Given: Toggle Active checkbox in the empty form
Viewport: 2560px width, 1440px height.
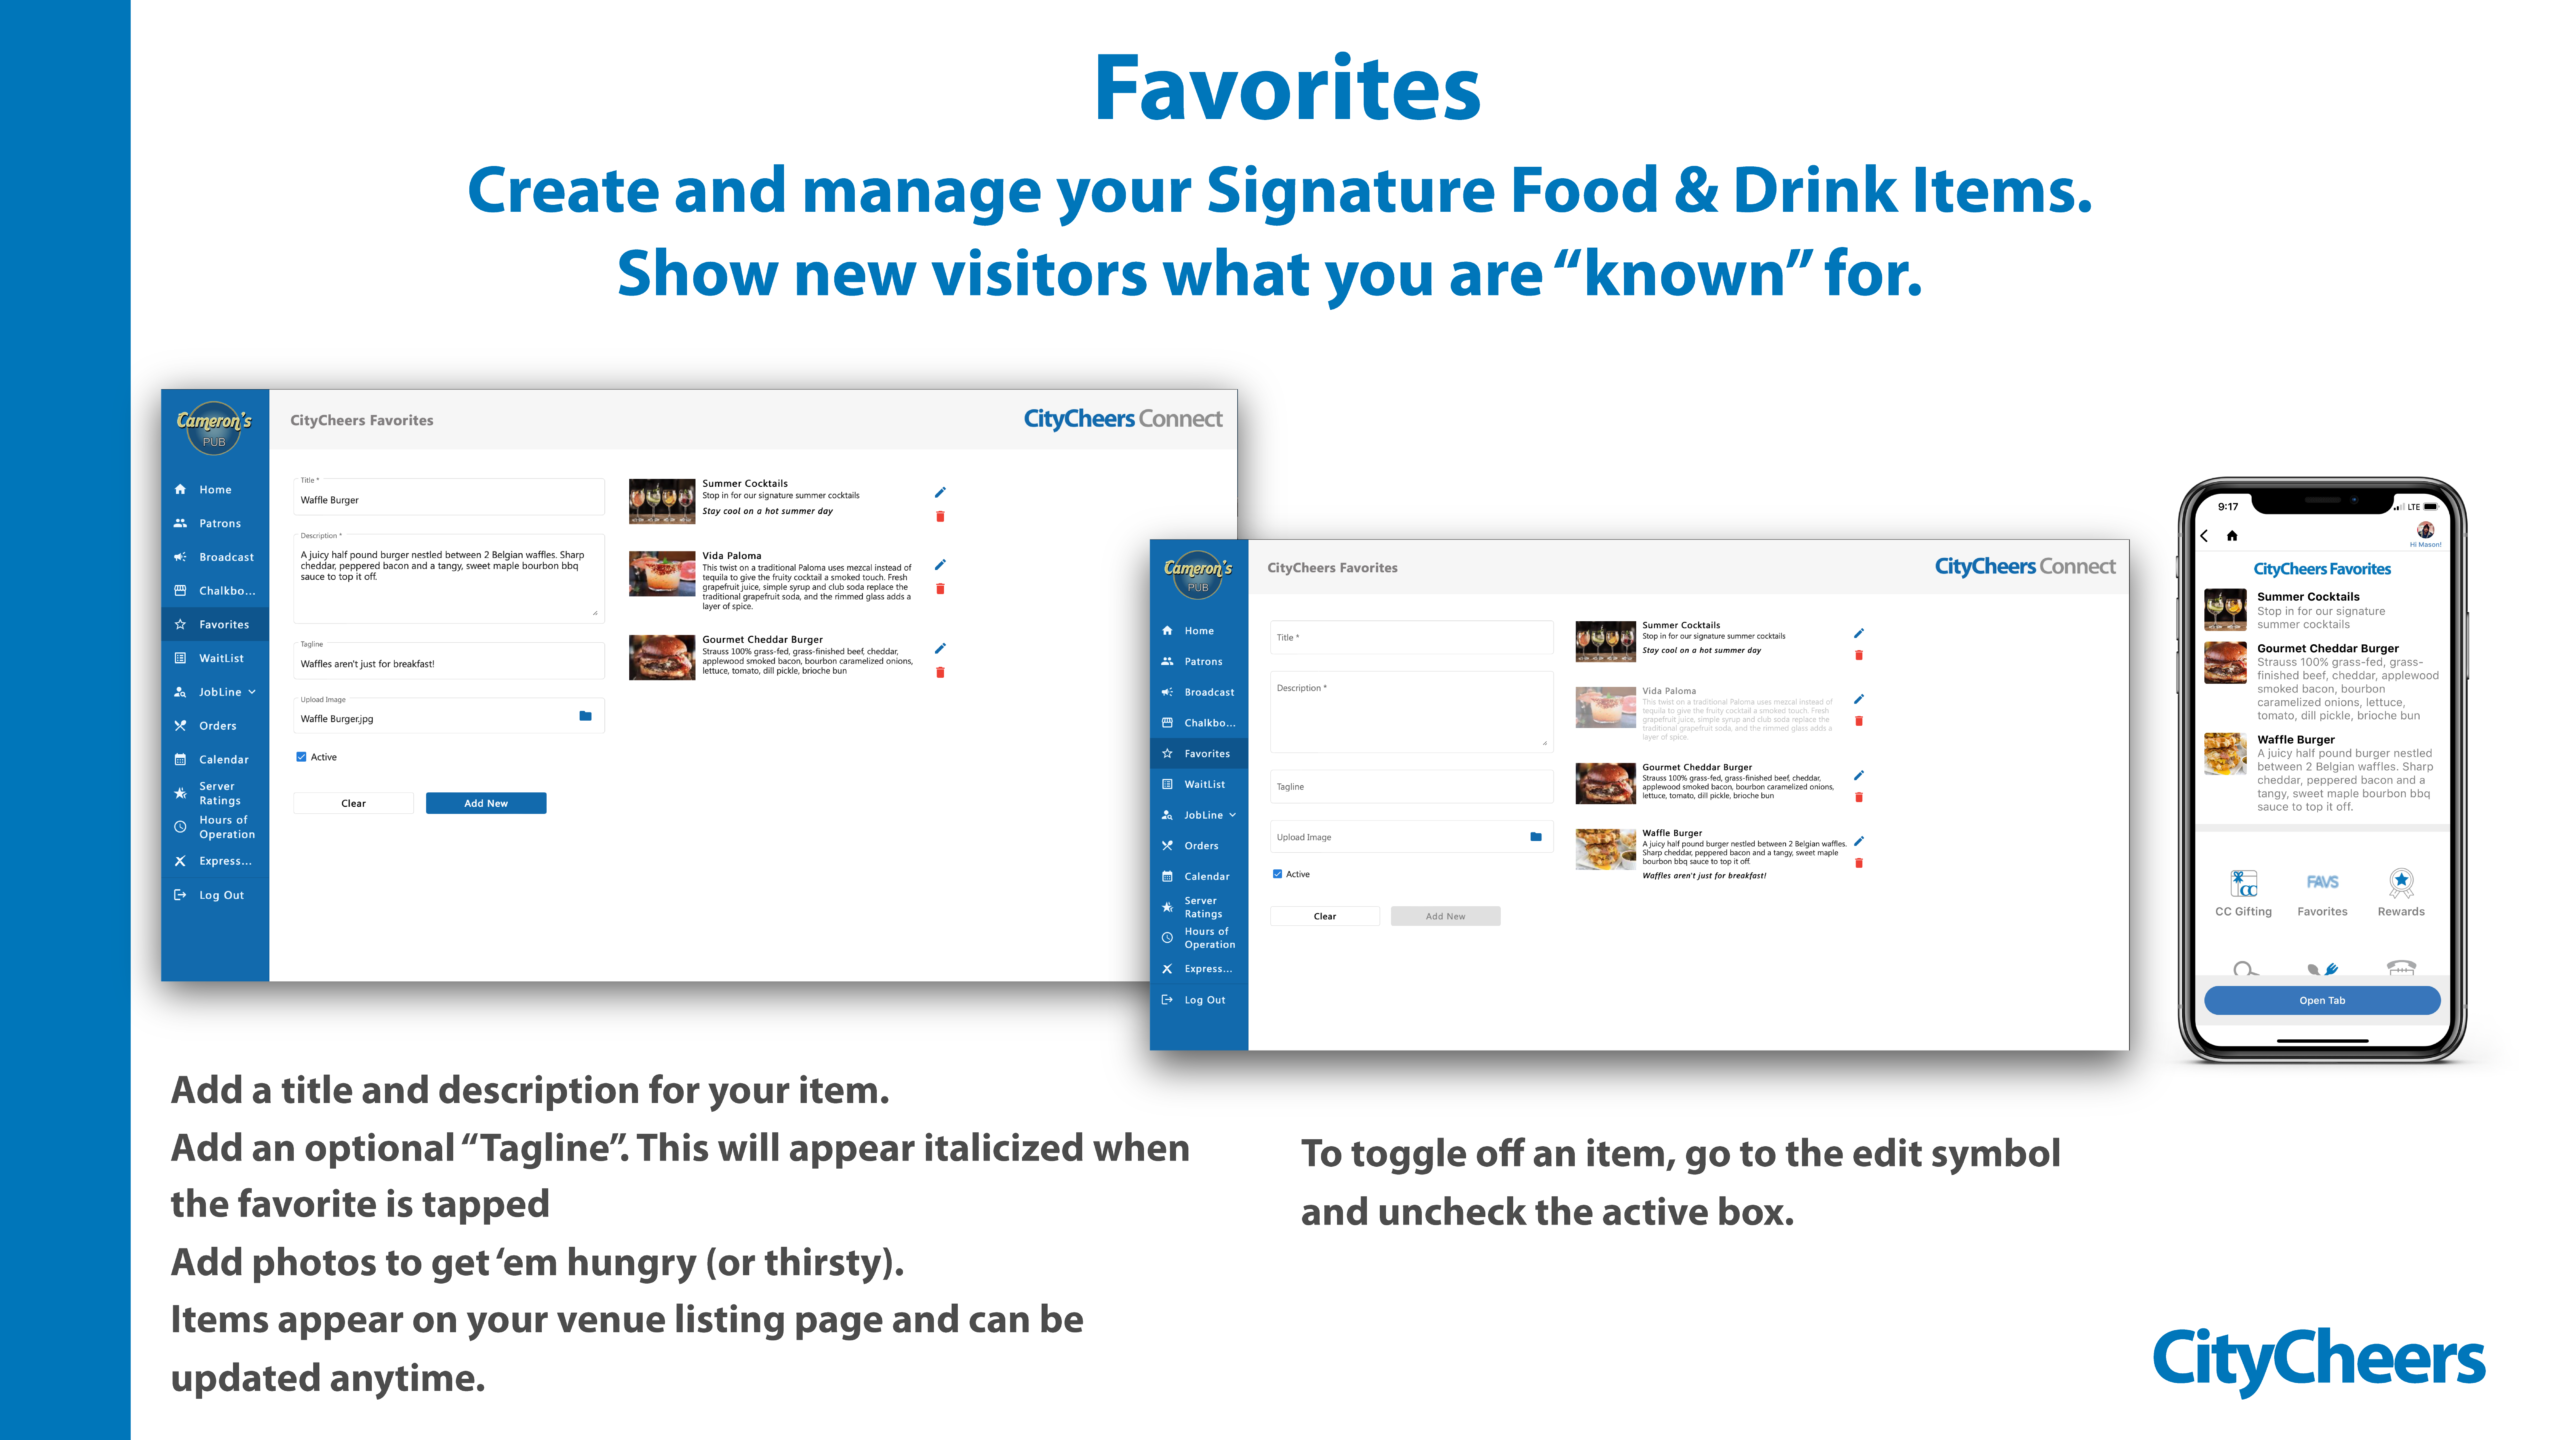Looking at the screenshot, I should tap(1277, 874).
